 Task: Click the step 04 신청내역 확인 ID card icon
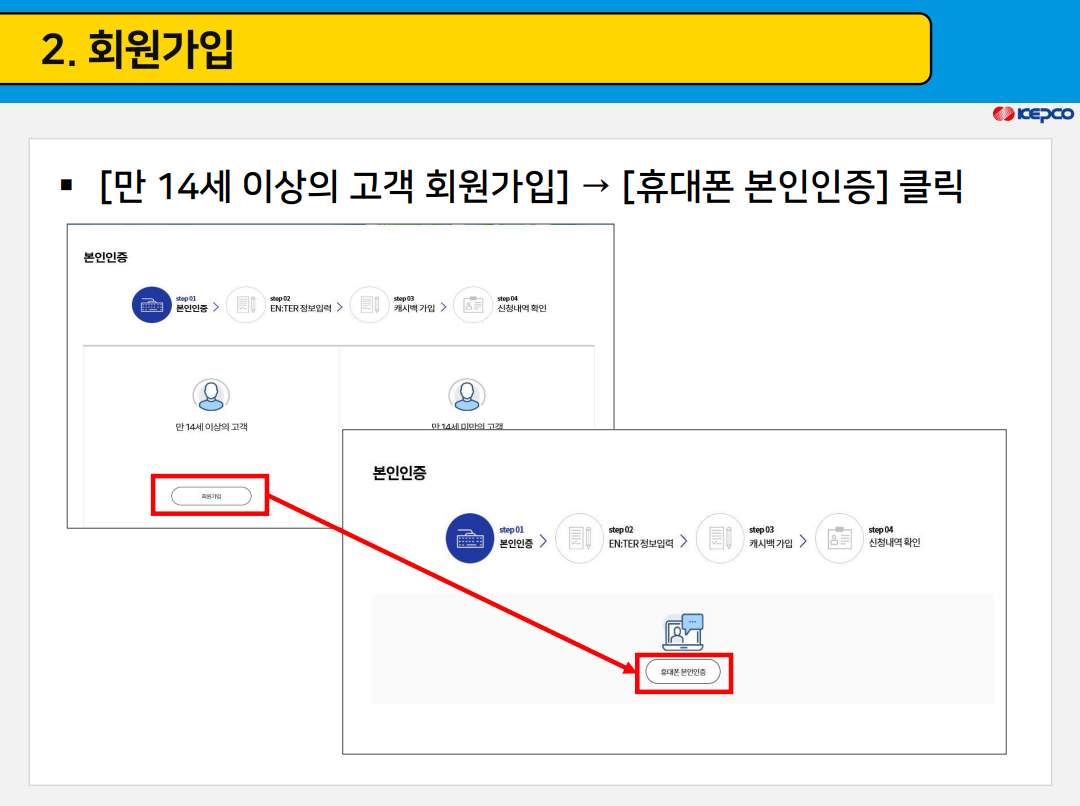click(471, 305)
